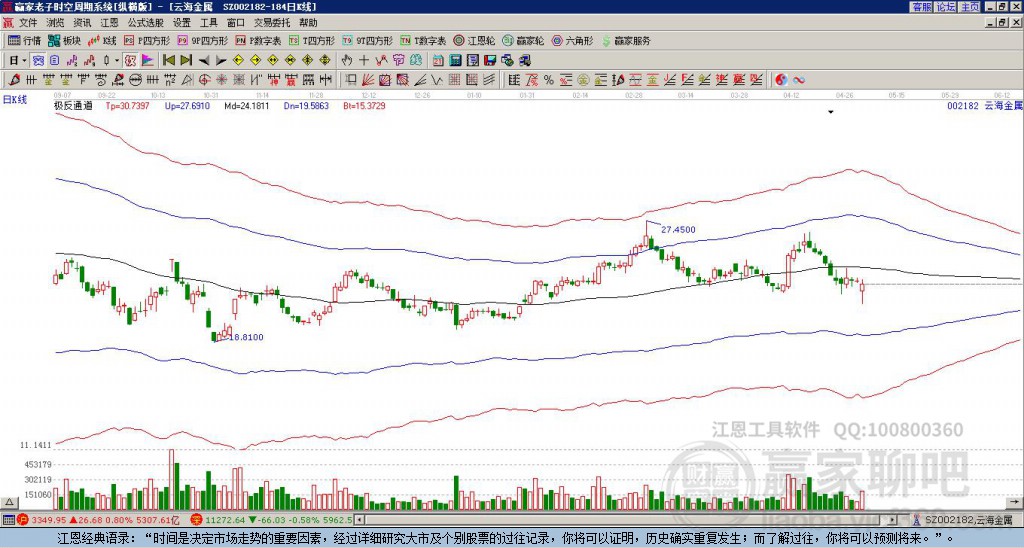1024x548 pixels.
Task: Click the 27.4500 high price label
Action: coord(678,230)
